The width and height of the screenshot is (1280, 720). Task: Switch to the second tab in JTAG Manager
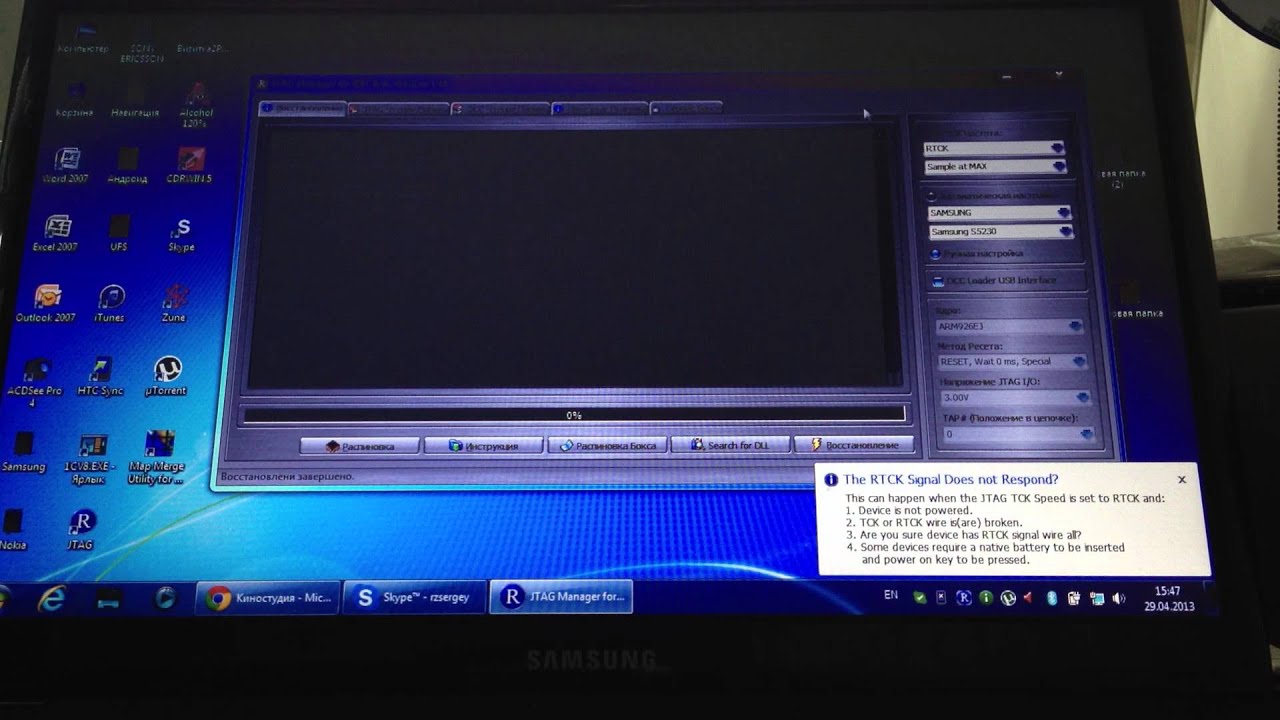tap(400, 108)
